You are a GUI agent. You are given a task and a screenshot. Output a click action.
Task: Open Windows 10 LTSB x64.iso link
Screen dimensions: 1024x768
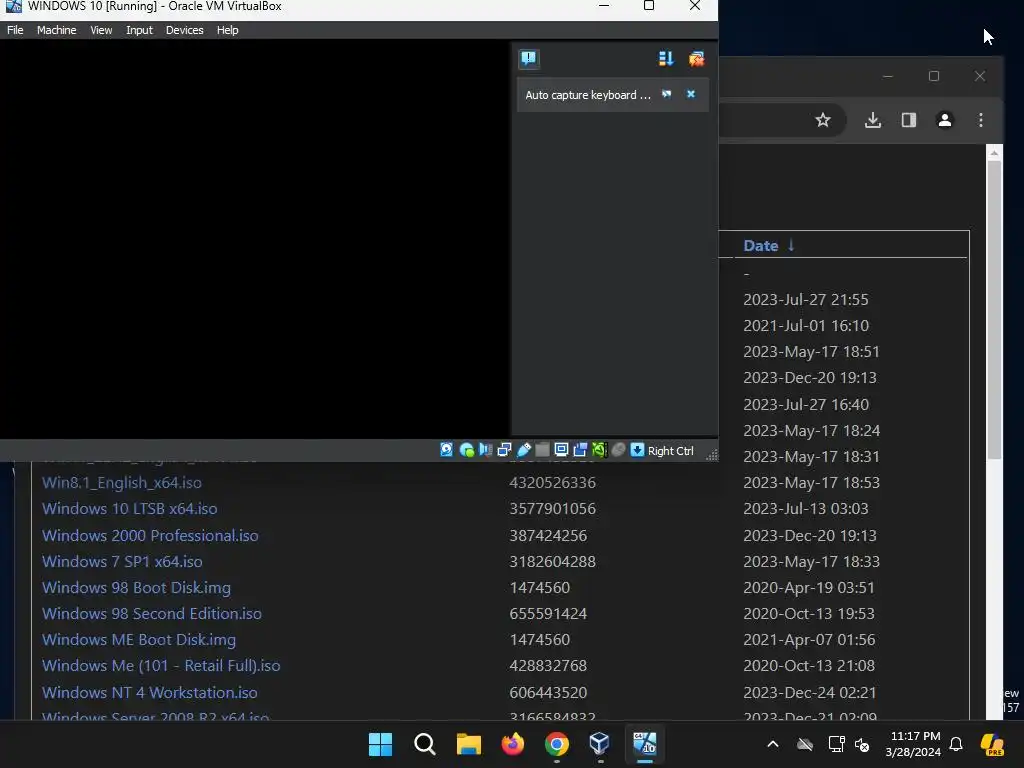point(129,509)
